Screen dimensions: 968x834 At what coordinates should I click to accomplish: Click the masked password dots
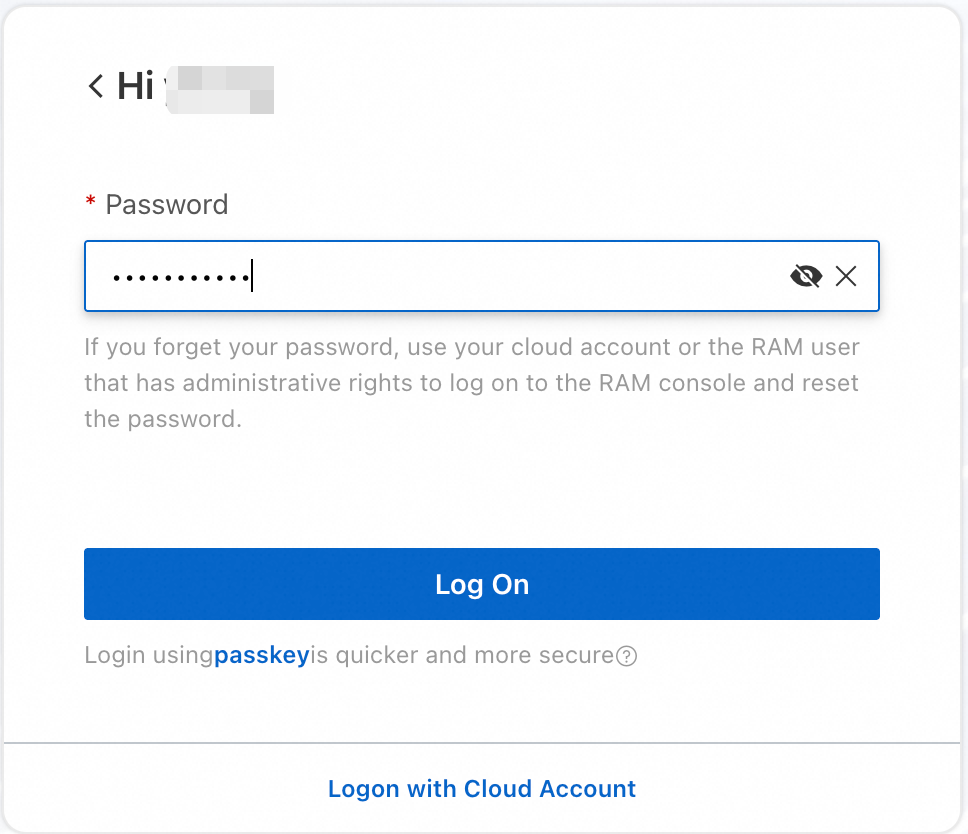(180, 277)
